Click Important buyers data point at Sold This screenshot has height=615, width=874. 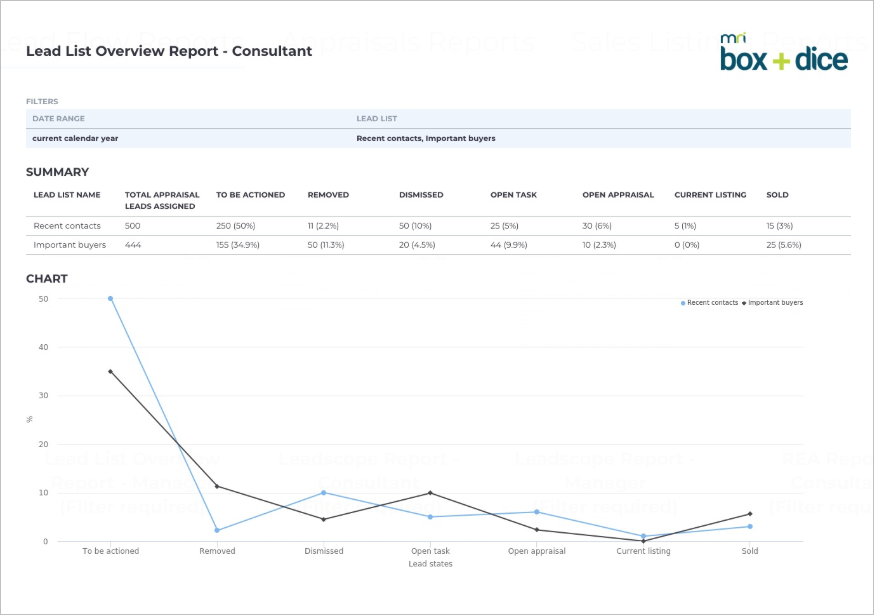point(750,514)
